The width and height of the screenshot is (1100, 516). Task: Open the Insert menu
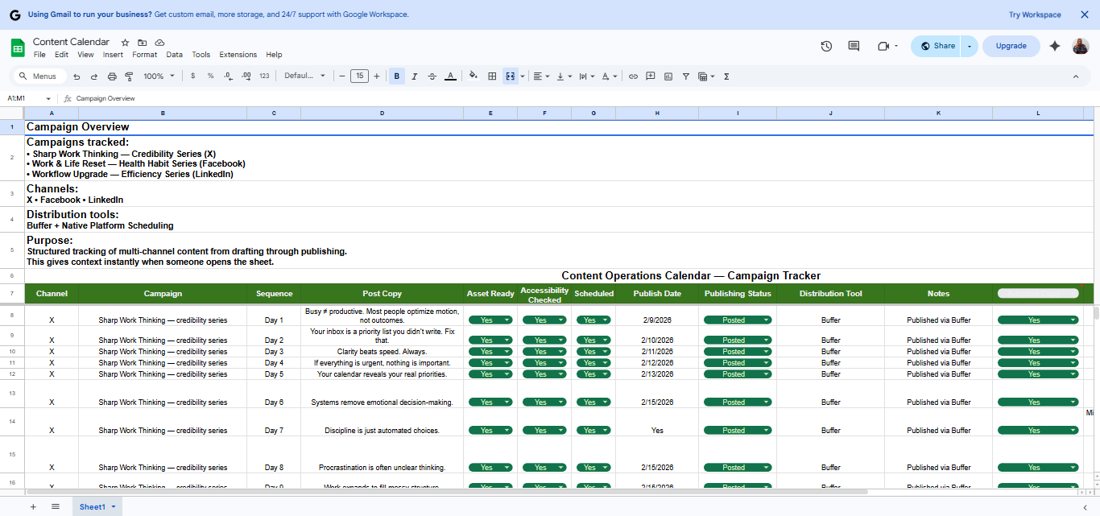coord(112,55)
